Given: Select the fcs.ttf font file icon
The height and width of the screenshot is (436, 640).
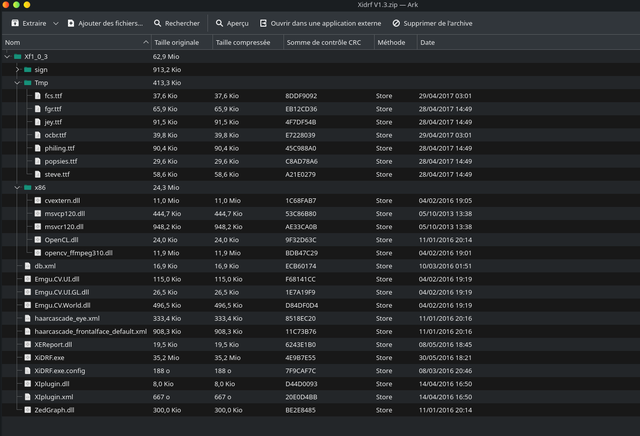Looking at the screenshot, I should click(x=37, y=96).
